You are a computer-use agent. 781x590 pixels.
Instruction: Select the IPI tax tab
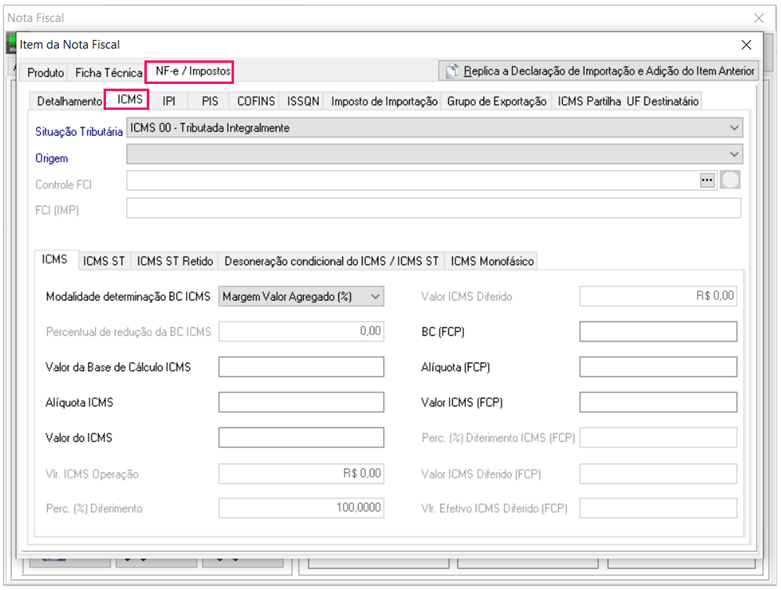169,101
